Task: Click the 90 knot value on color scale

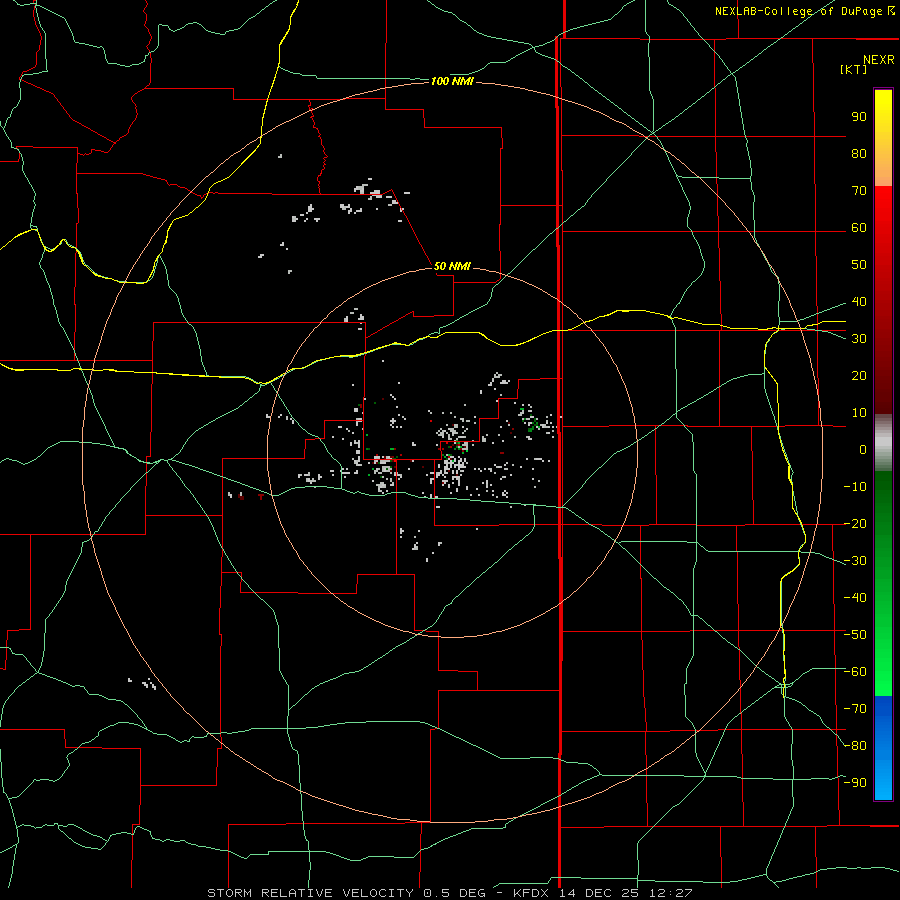Action: coord(859,117)
